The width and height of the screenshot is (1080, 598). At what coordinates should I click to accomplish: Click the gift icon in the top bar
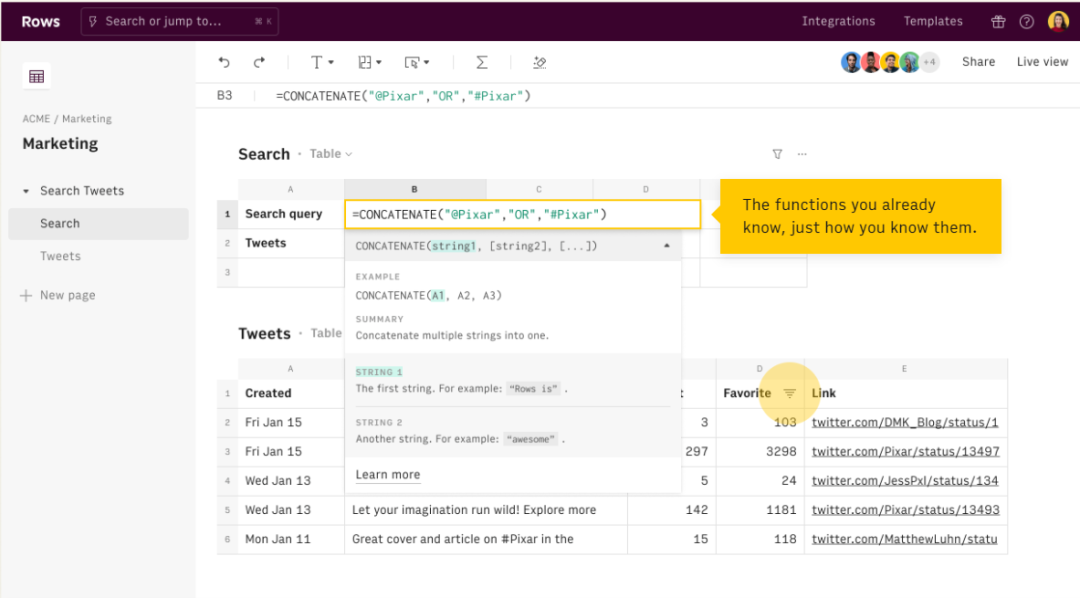998,21
